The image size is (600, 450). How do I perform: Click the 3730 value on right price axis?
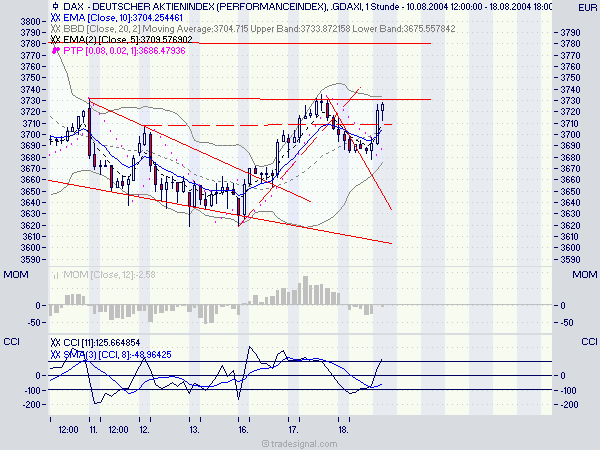571,101
